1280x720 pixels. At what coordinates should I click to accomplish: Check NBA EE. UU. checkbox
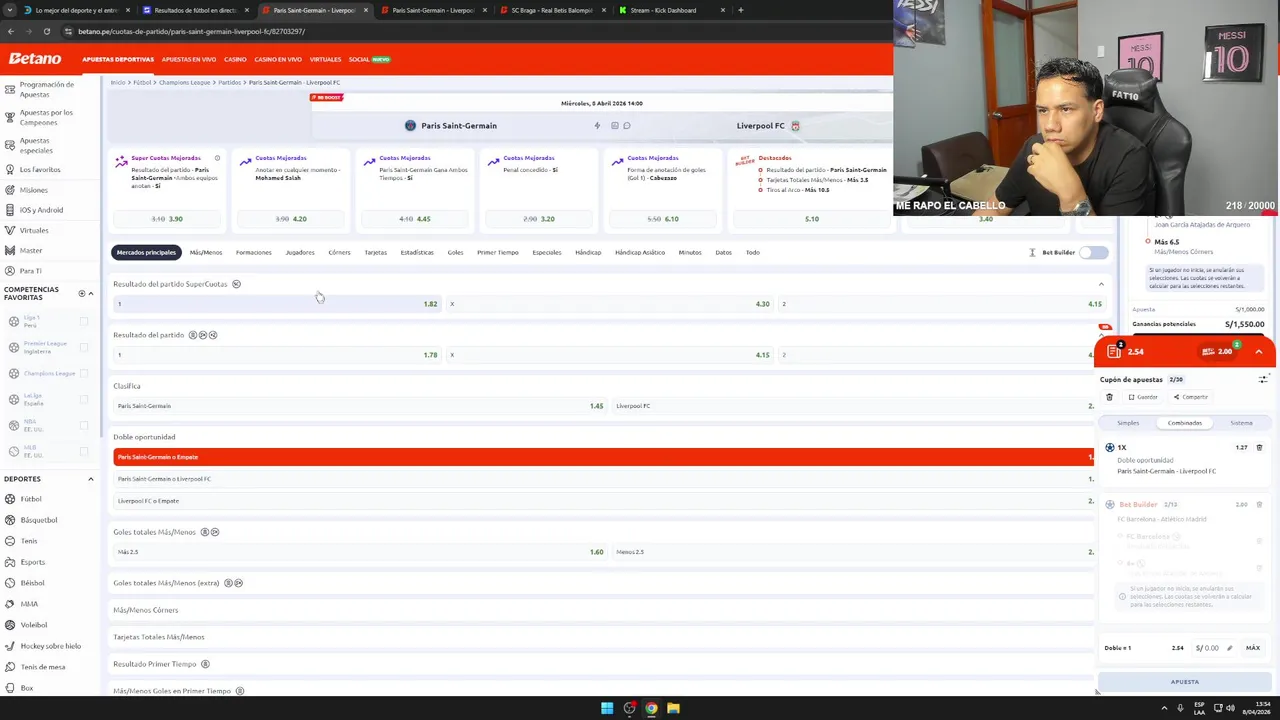(84, 425)
